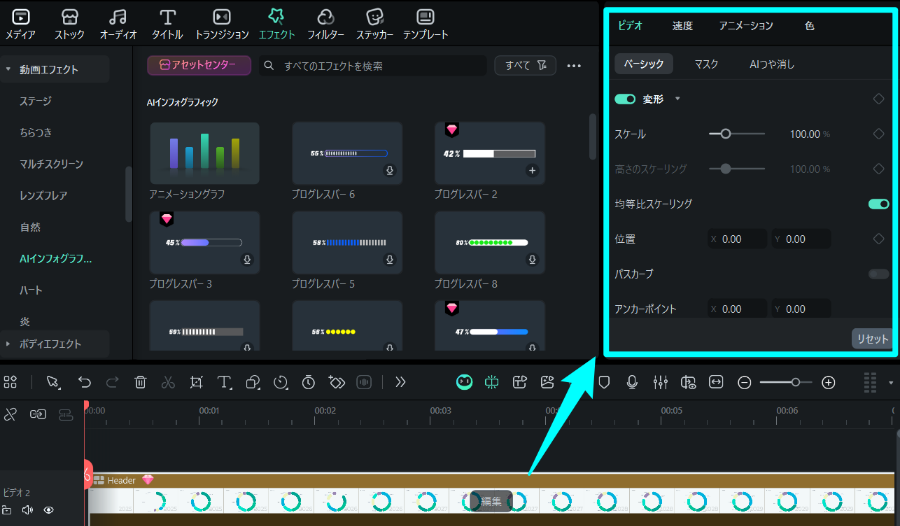Viewport: 900px width, 526px height.
Task: Open the オーディオ audio tab
Action: point(118,25)
